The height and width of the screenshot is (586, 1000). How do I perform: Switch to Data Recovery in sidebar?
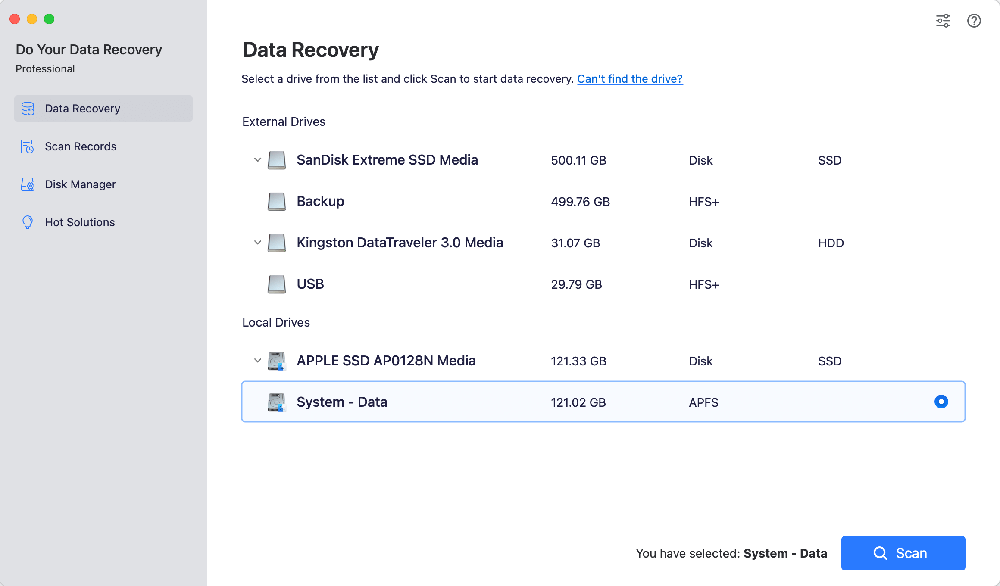click(84, 108)
